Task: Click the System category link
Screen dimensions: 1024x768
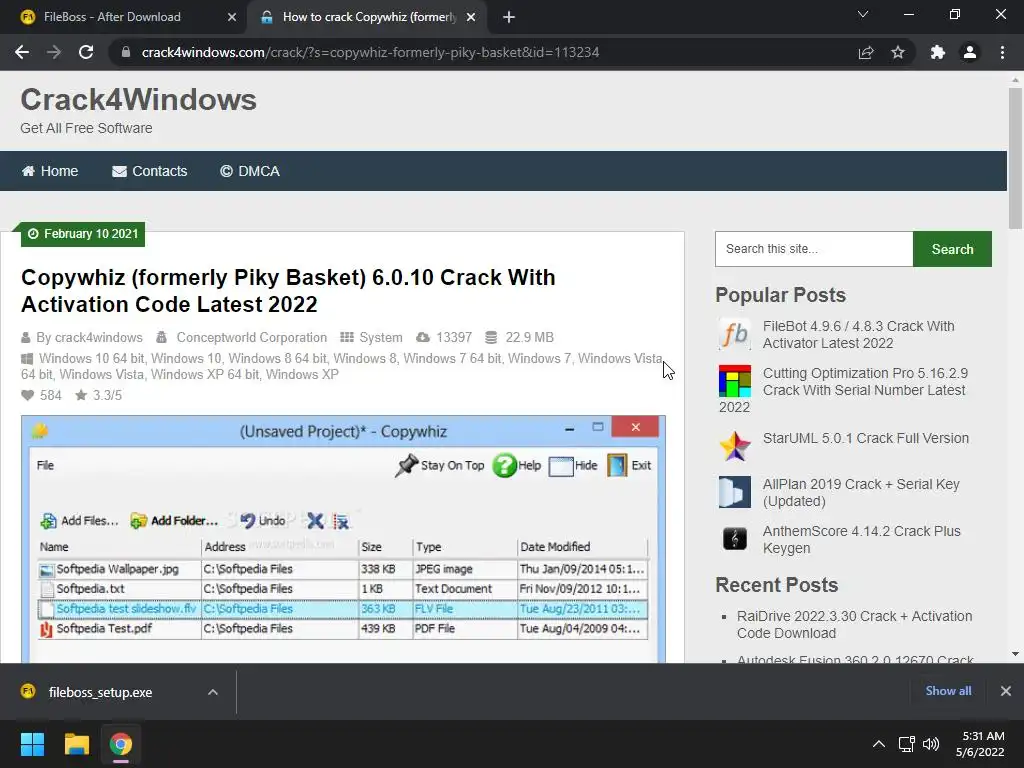Action: coord(381,338)
